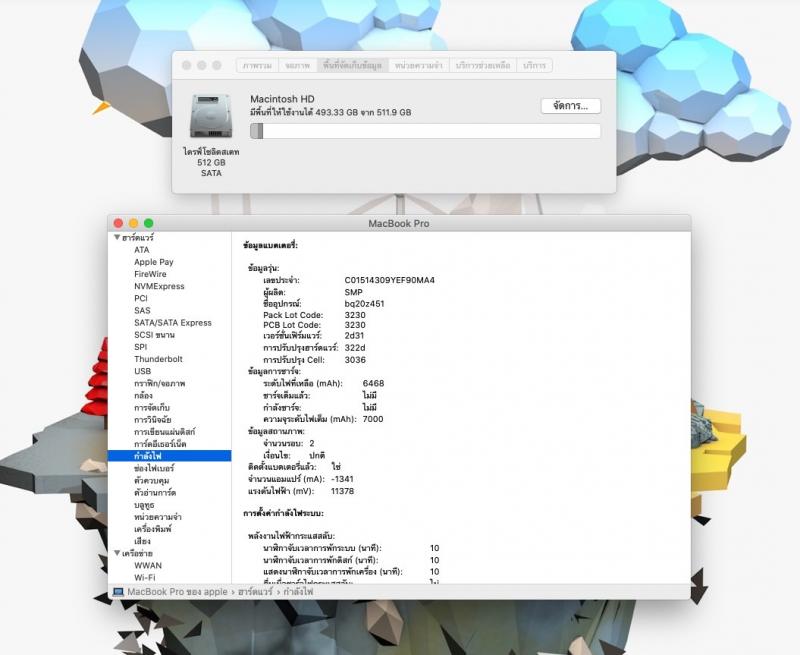This screenshot has height=655, width=800.
Task: Select Wi-Fi in the network list
Action: (x=145, y=578)
